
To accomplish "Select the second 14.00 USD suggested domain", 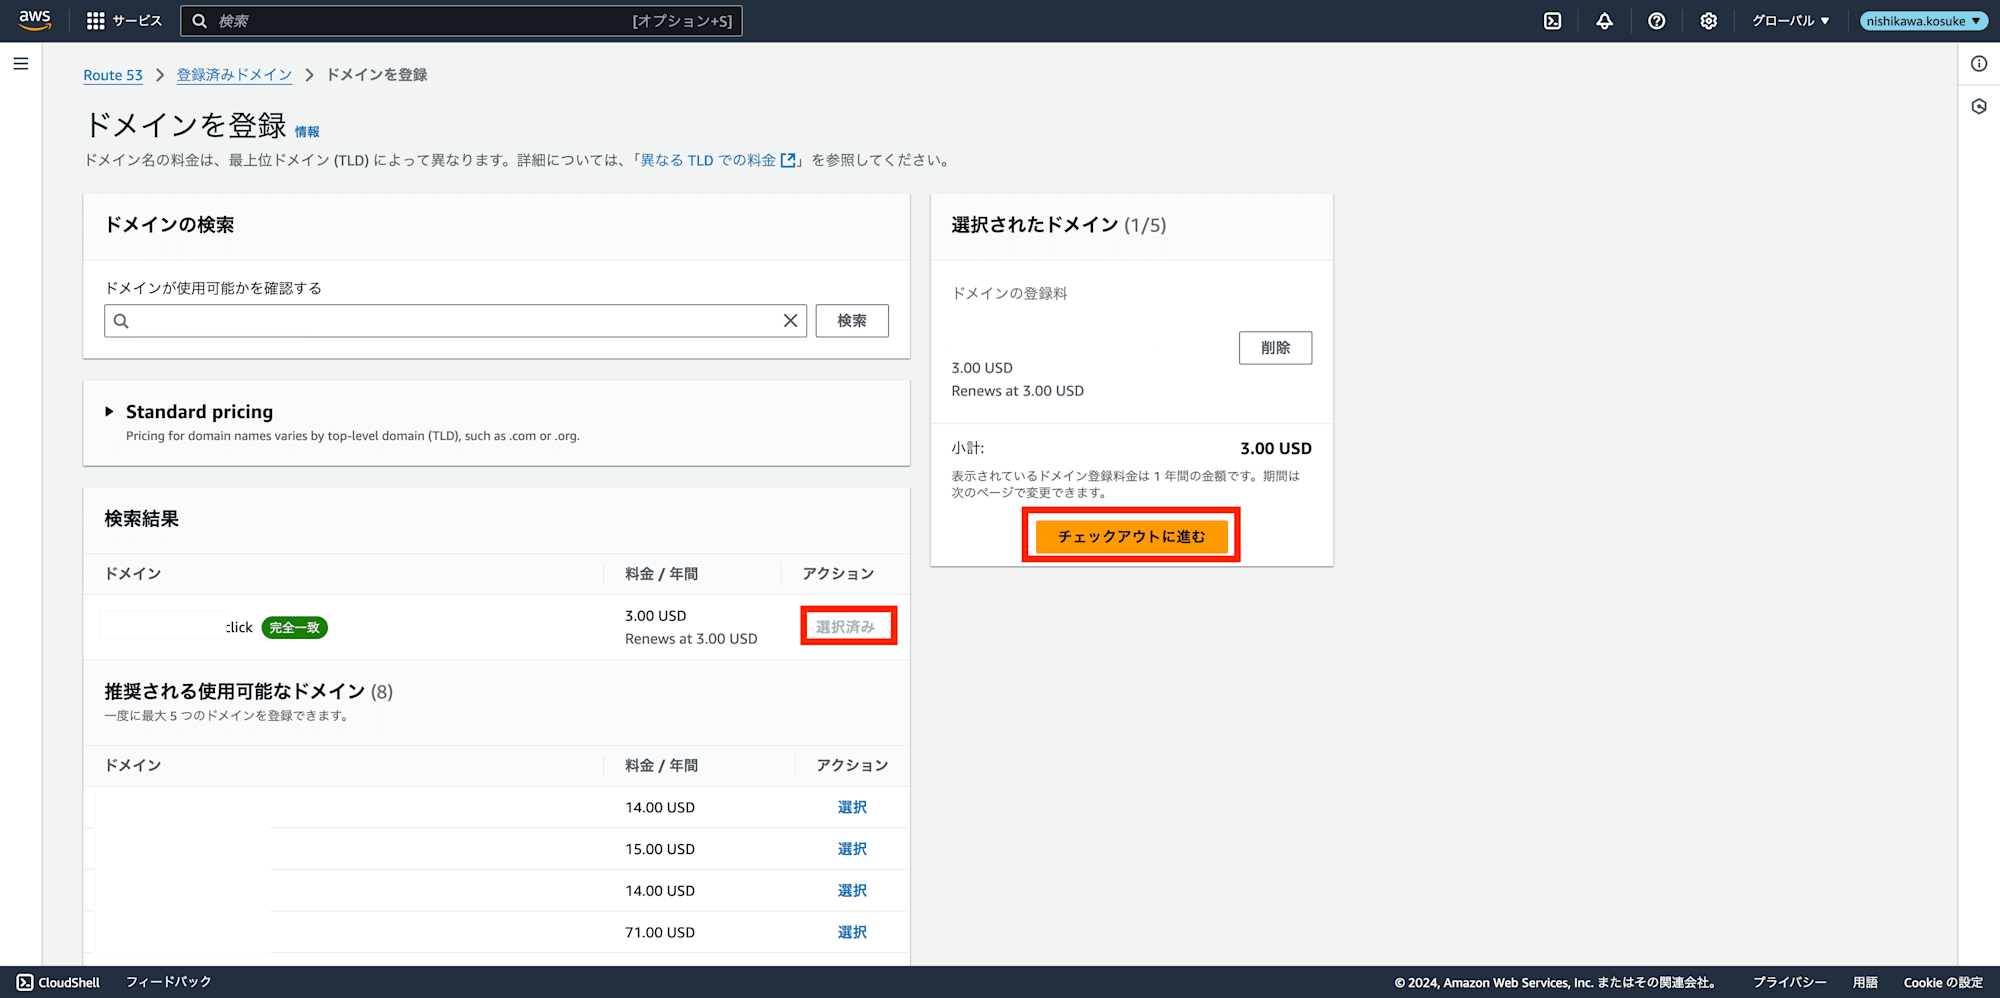I will pyautogui.click(x=852, y=891).
